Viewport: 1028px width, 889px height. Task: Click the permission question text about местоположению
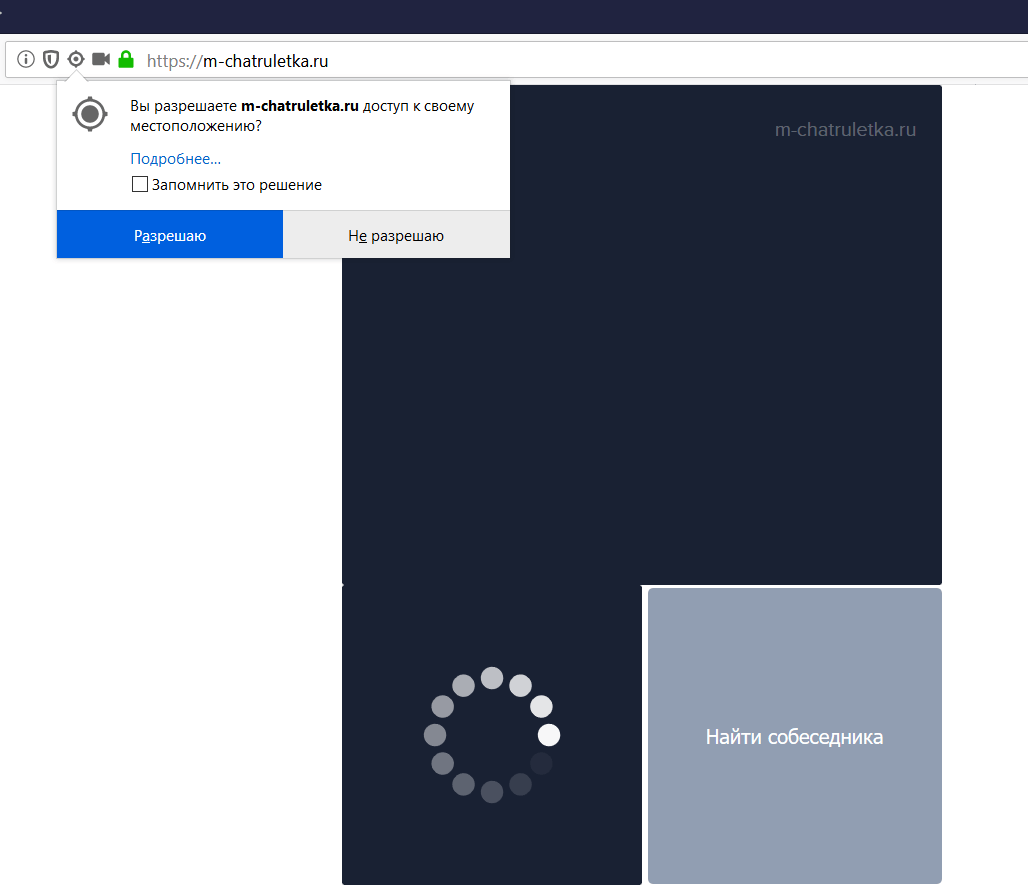point(302,115)
